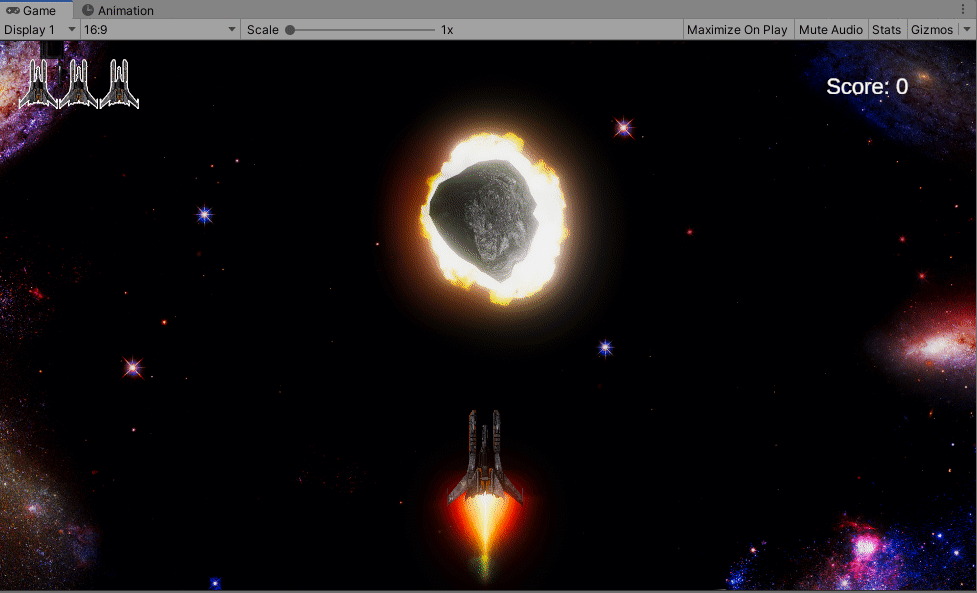This screenshot has height=593, width=977.
Task: Click the middle life ship icon
Action: pyautogui.click(x=79, y=83)
